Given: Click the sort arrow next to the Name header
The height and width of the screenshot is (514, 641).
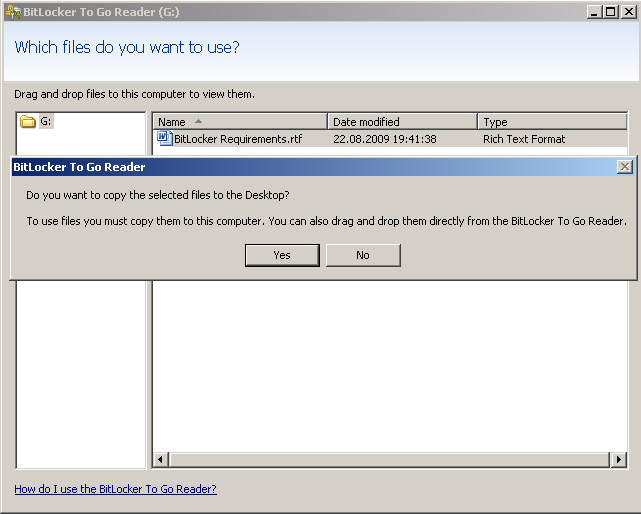Looking at the screenshot, I should (198, 121).
